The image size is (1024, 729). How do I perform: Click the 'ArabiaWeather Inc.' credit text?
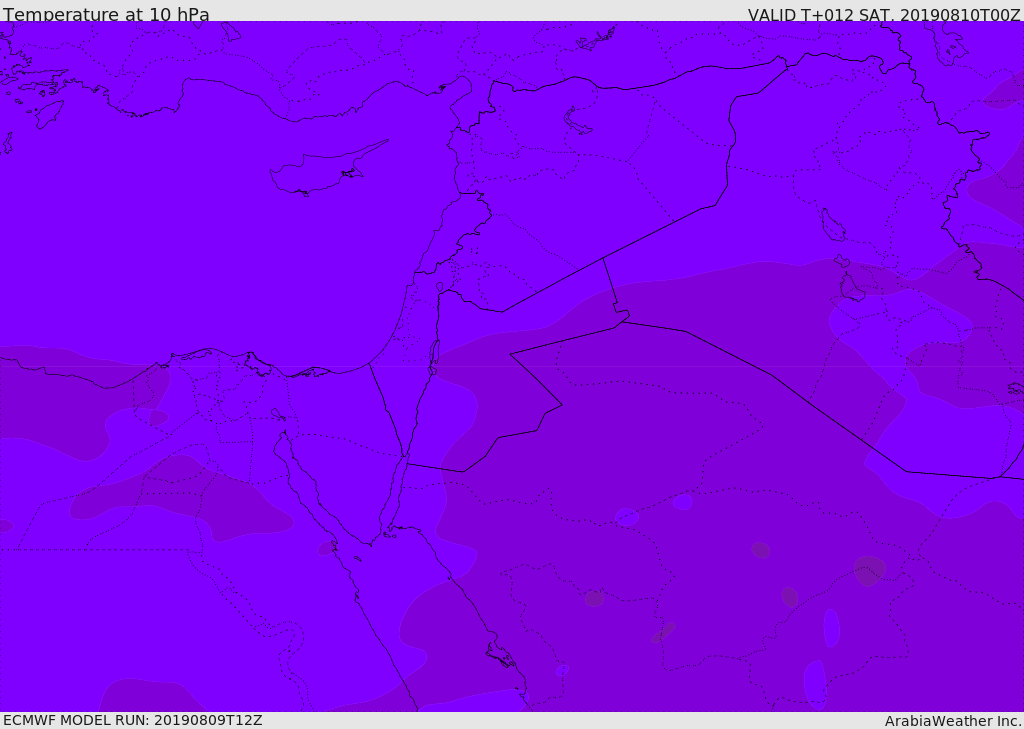pyautogui.click(x=953, y=721)
